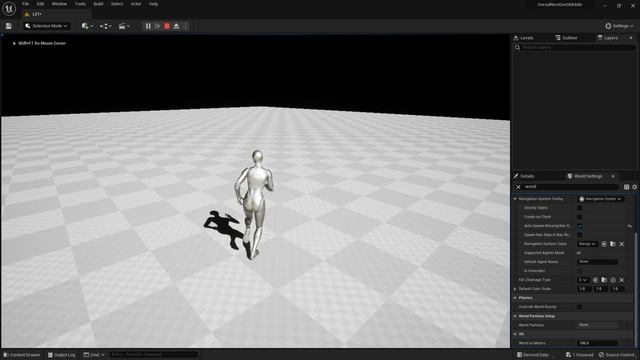Close the Layers tab
The image size is (640, 360).
[631, 38]
